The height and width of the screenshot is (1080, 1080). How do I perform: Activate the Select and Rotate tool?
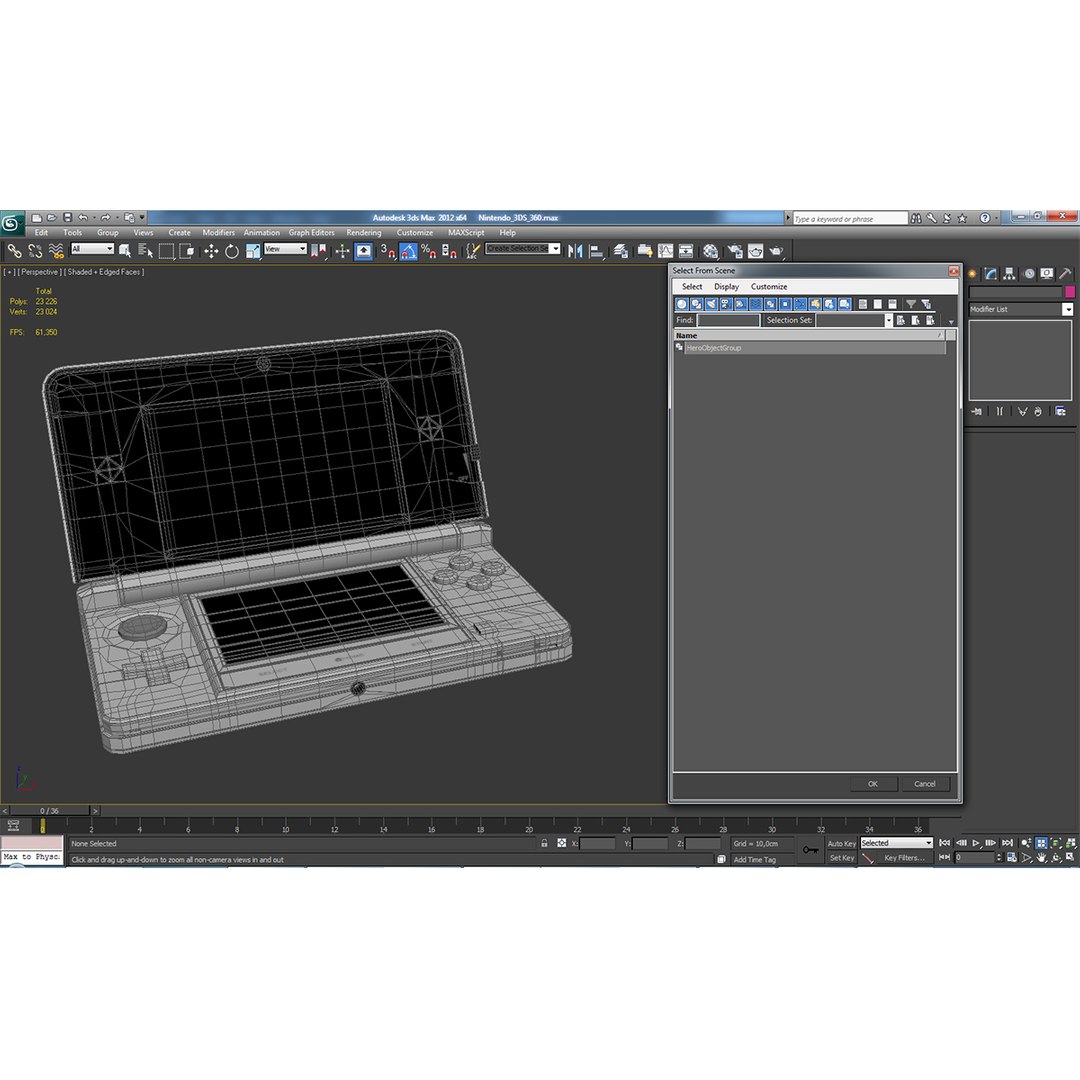(x=231, y=251)
